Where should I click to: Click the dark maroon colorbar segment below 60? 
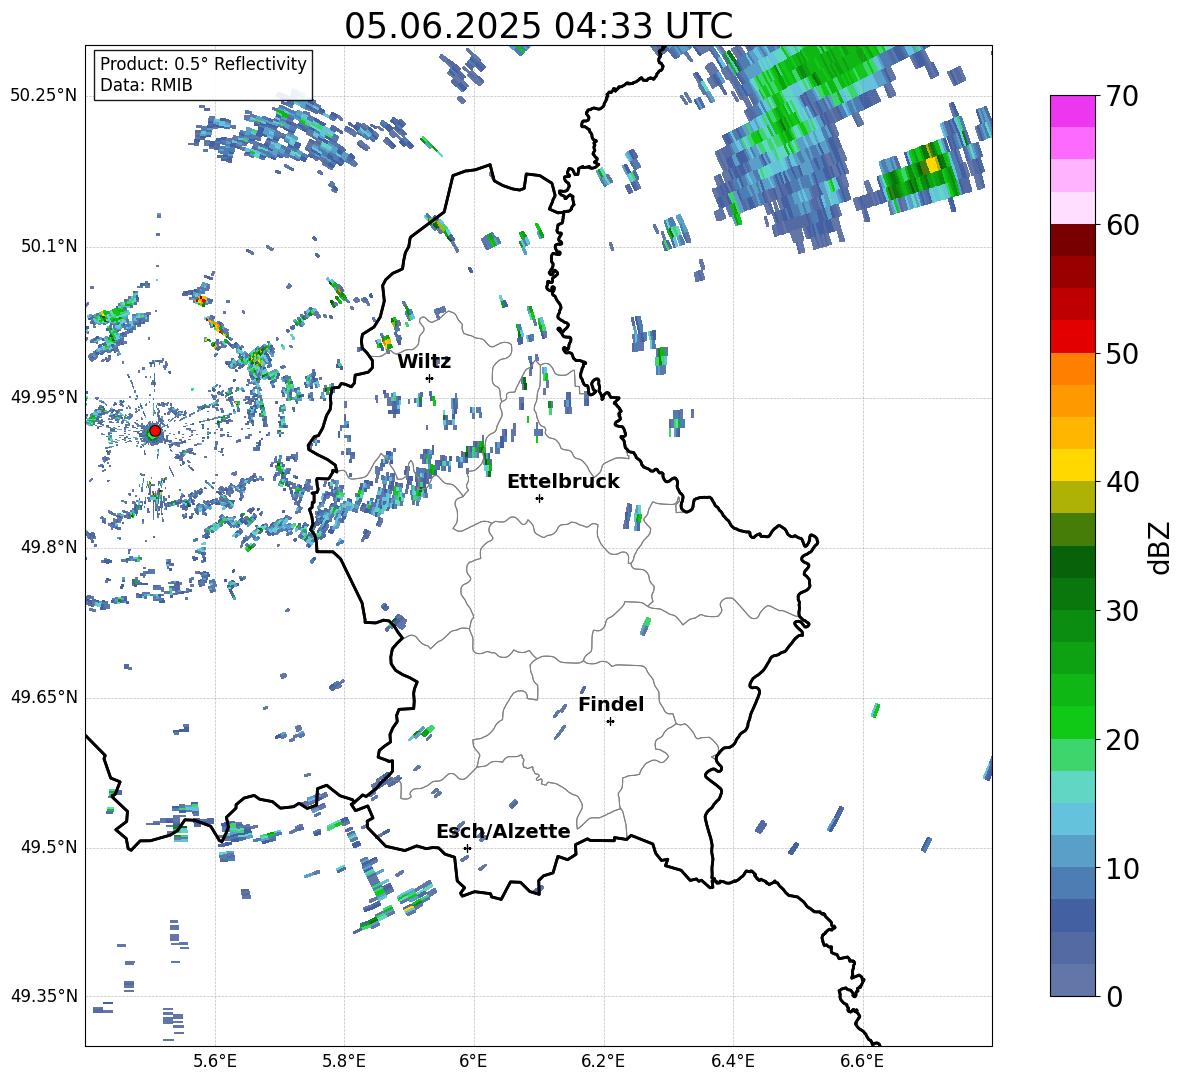(x=1072, y=240)
